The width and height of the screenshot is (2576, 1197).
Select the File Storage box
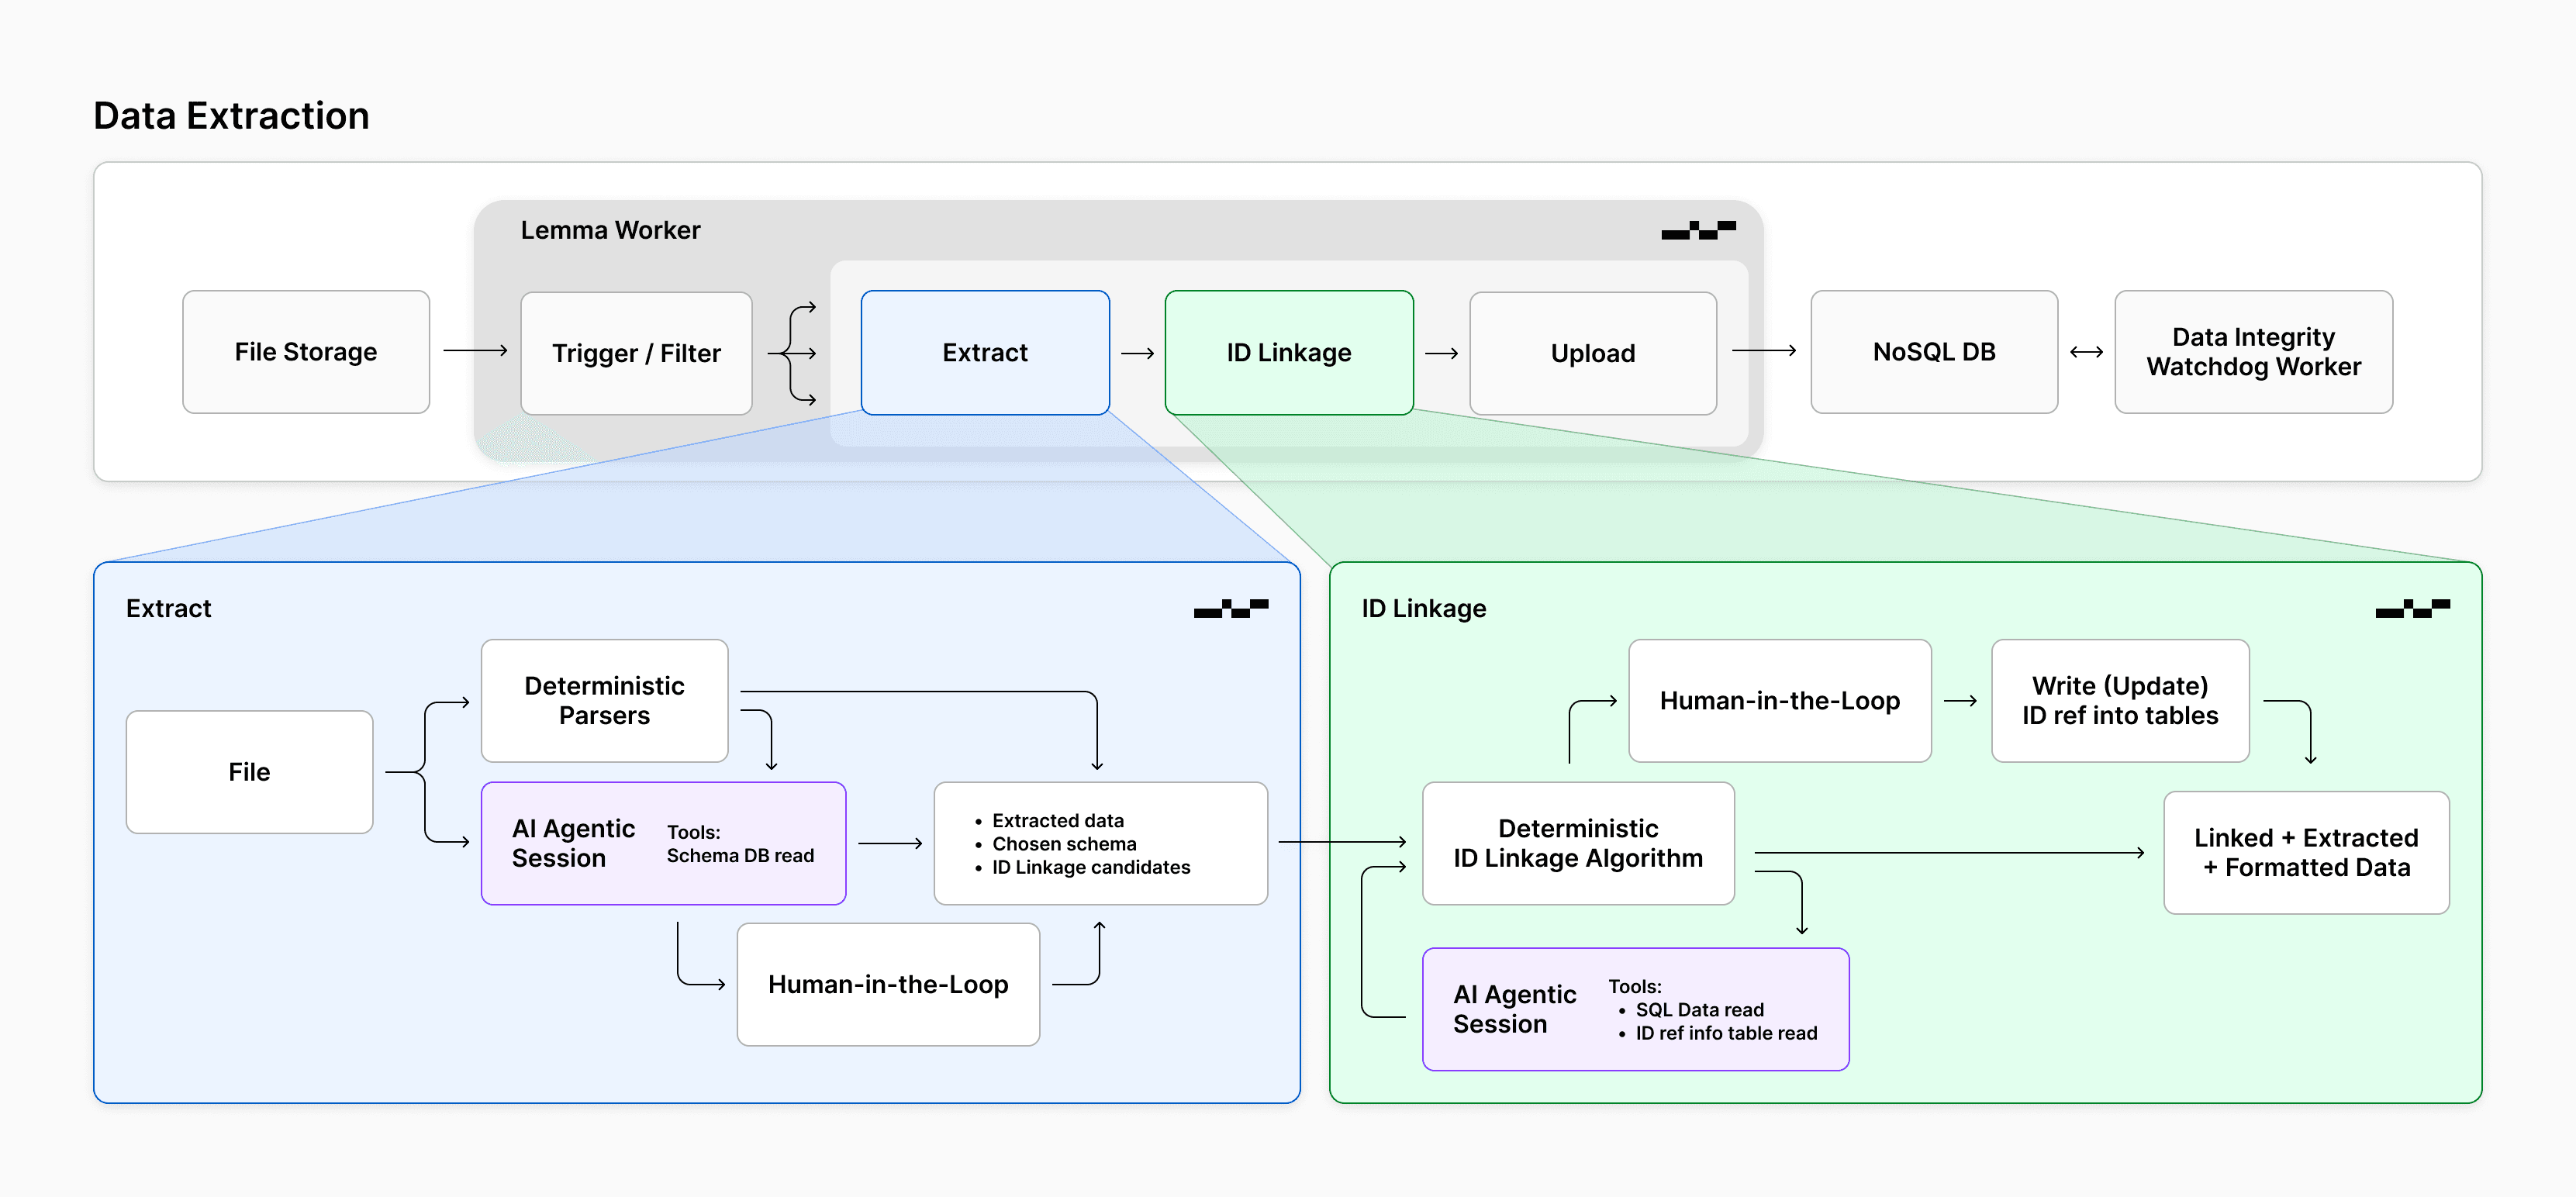306,352
